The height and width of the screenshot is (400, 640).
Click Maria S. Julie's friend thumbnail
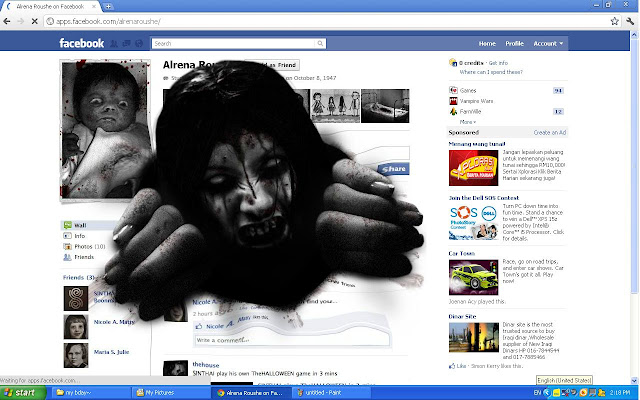click(76, 355)
